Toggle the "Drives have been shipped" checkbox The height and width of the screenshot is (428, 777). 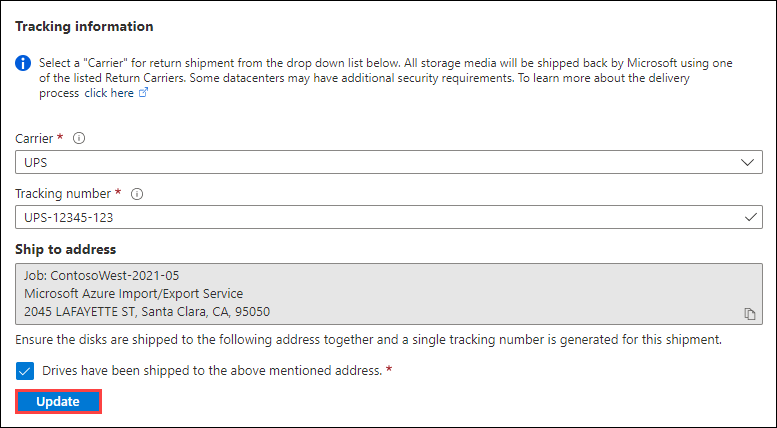coord(26,371)
